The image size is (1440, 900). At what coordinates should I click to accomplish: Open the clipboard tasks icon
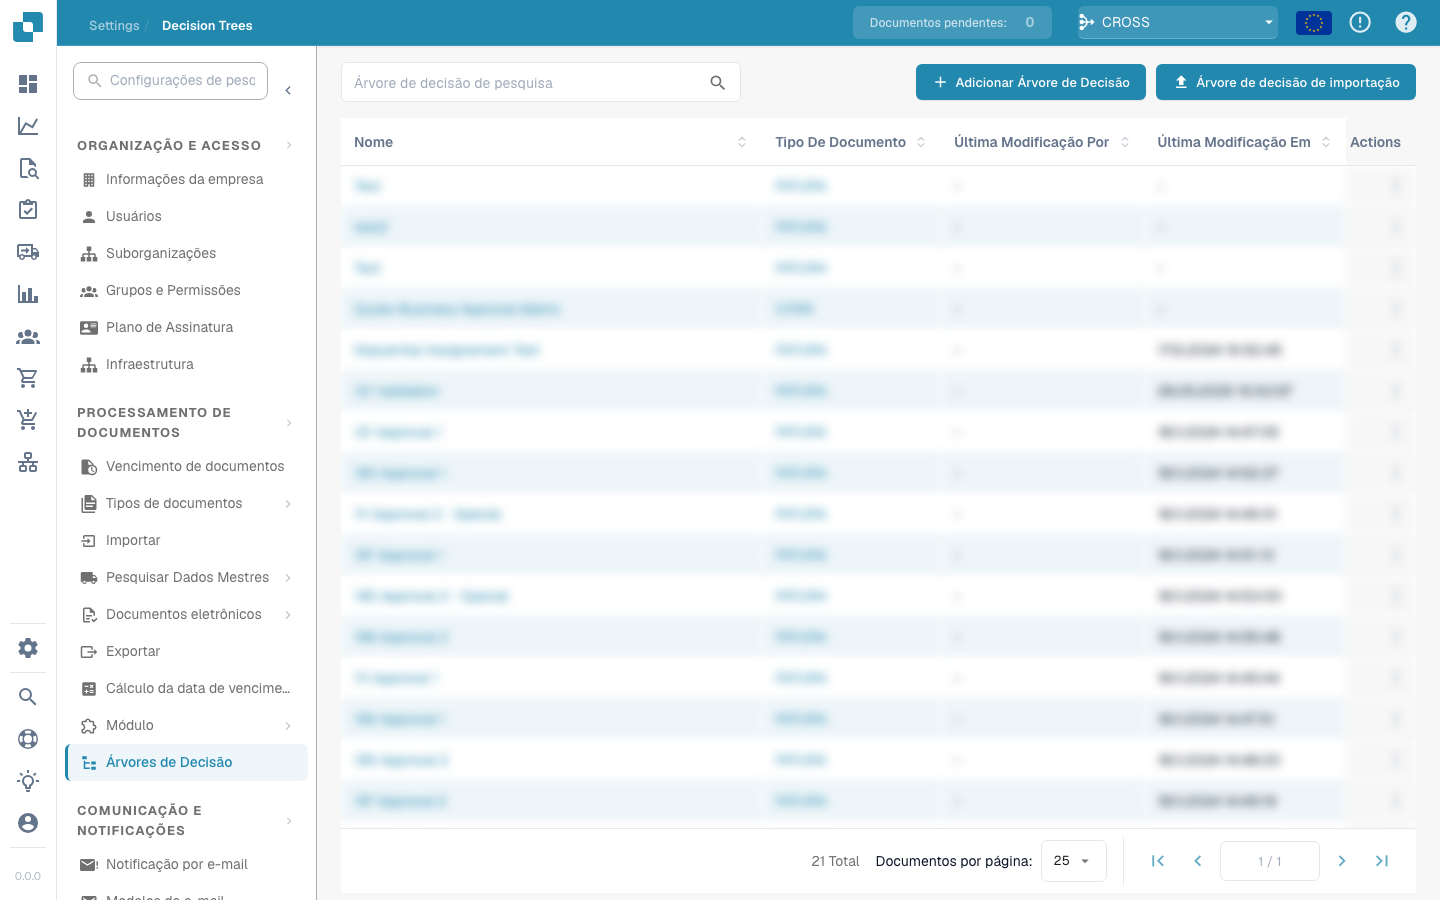pyautogui.click(x=28, y=210)
